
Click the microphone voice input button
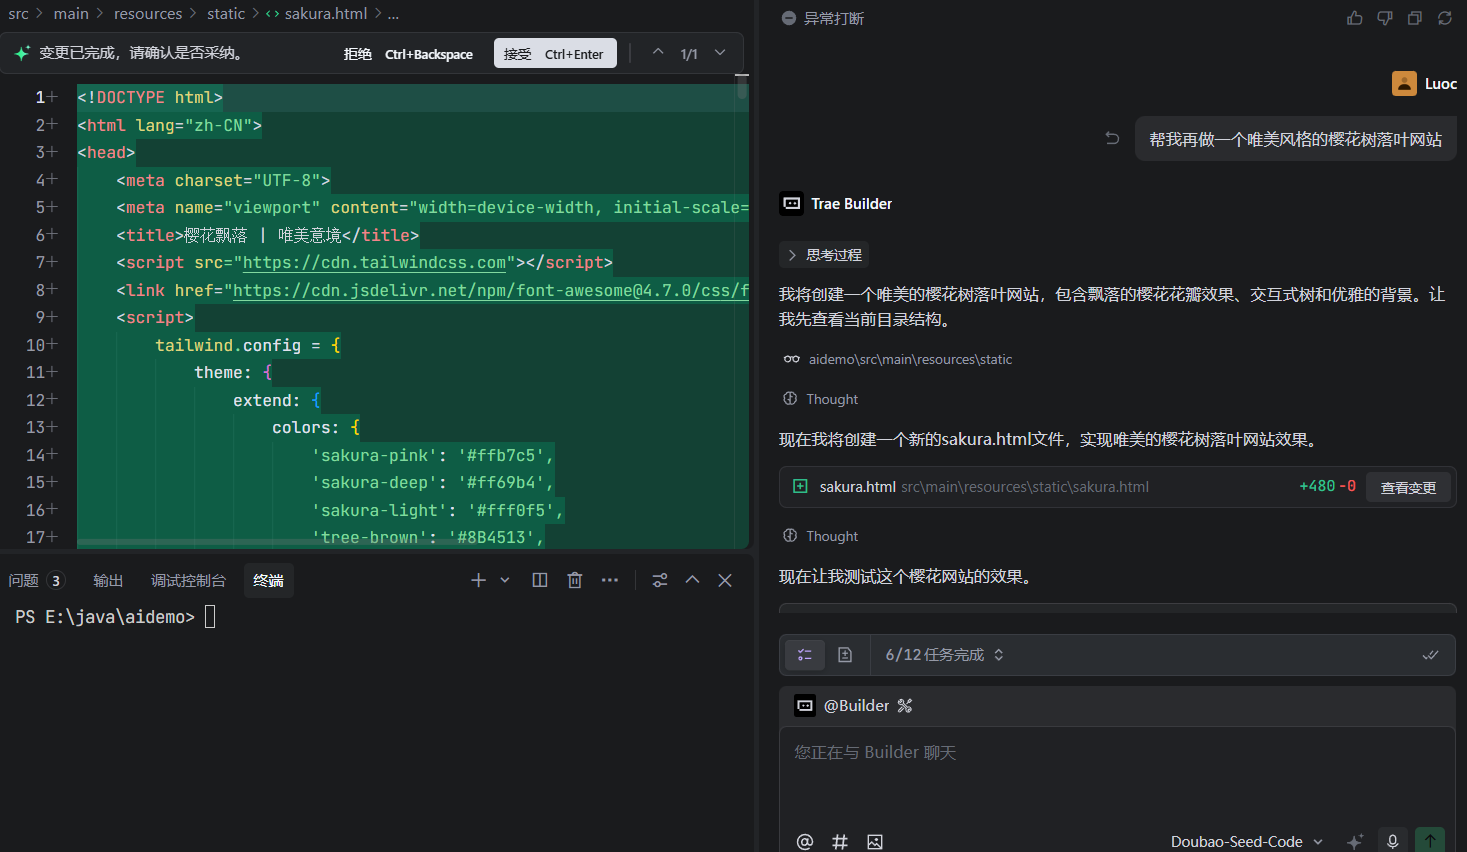click(1392, 841)
